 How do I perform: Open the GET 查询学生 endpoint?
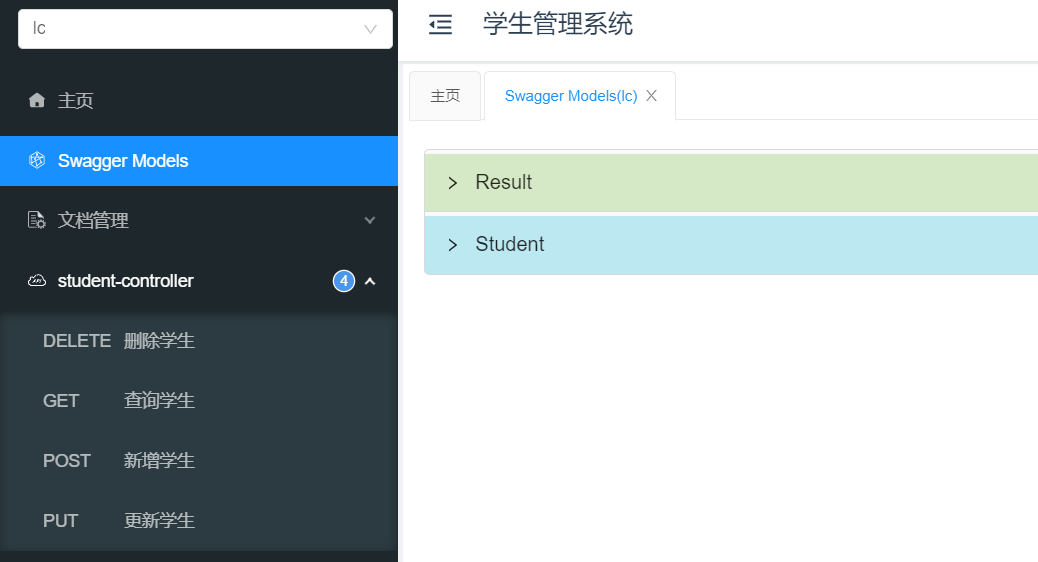[199, 400]
